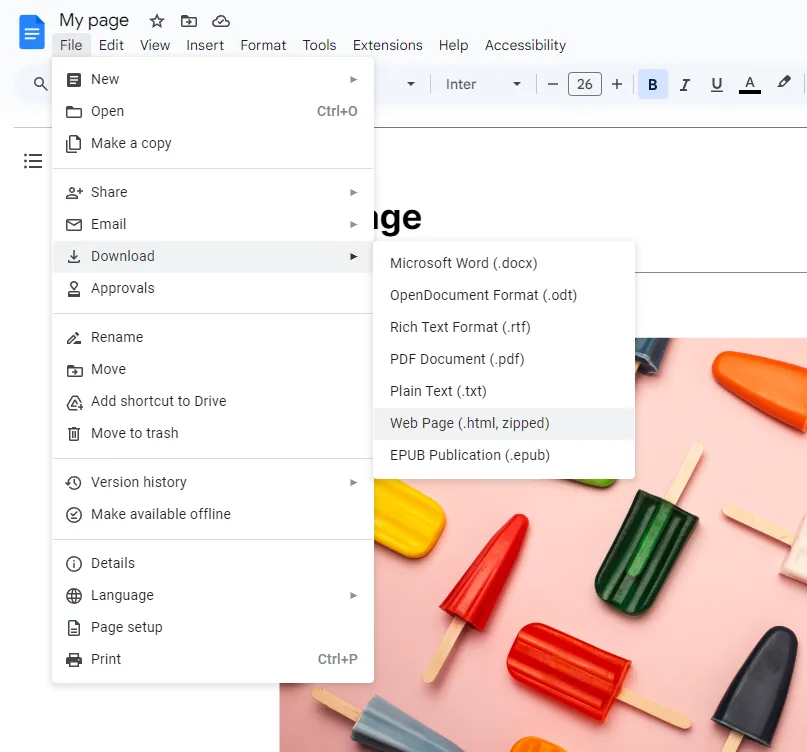The width and height of the screenshot is (807, 752).
Task: Apply underline formatting
Action: point(716,84)
